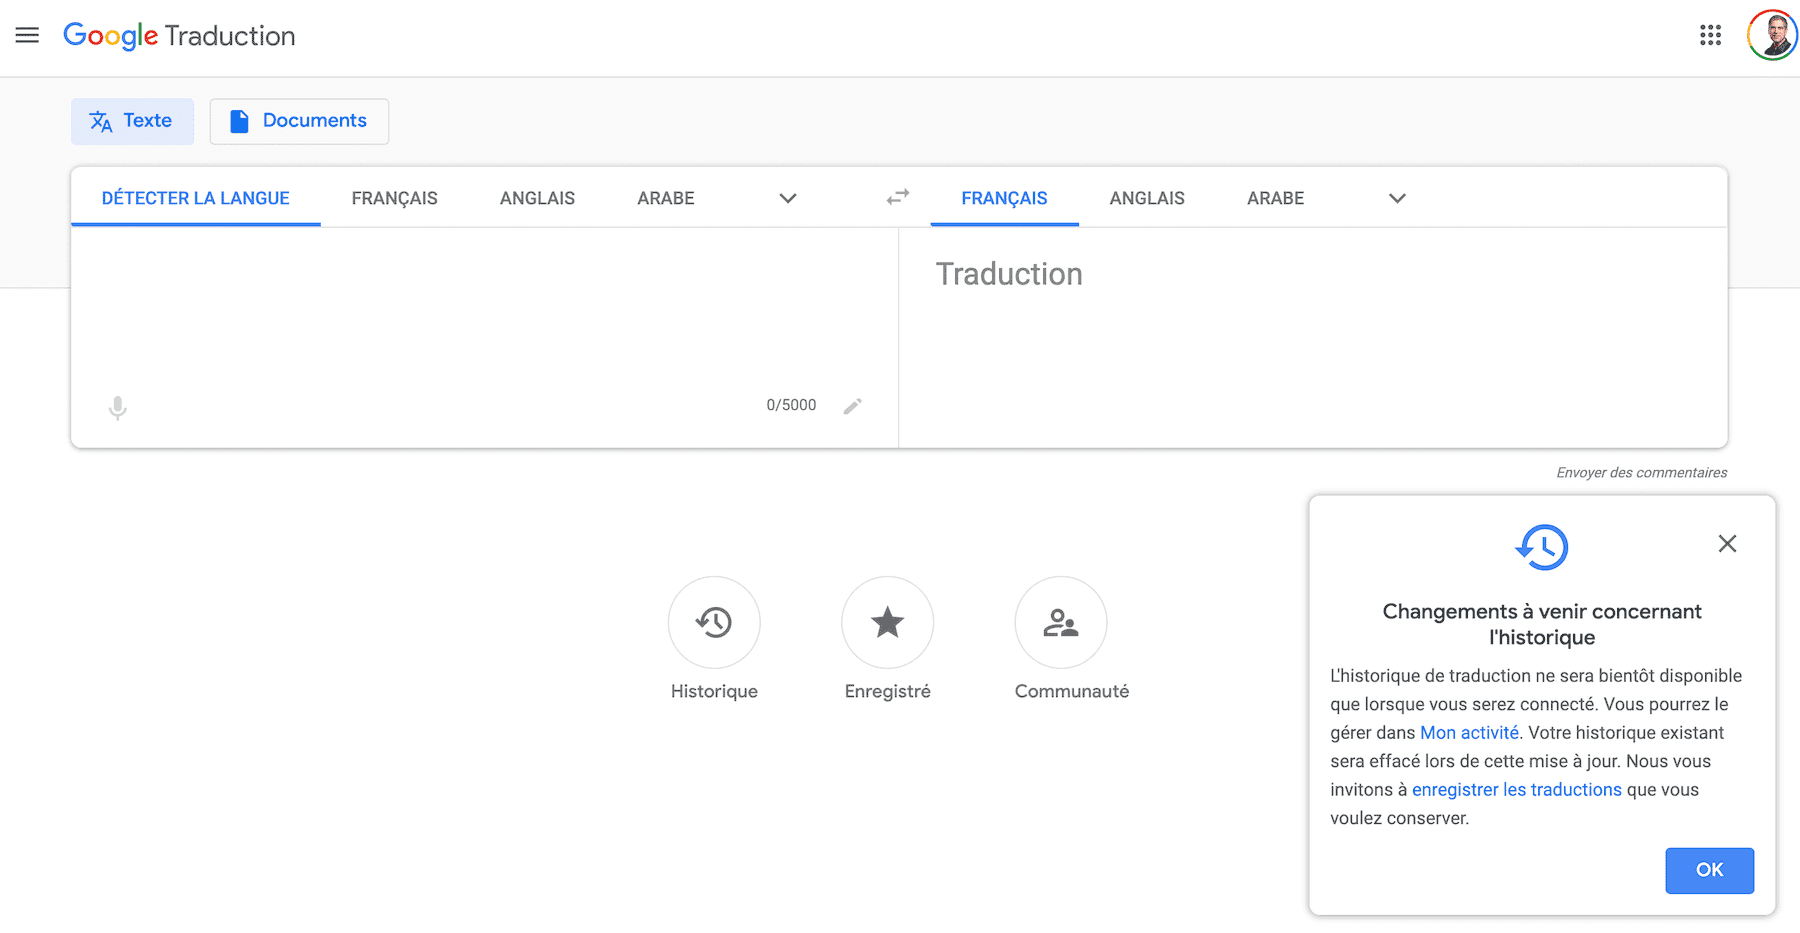
Task: Select Détecter la langue source tab
Action: point(196,198)
